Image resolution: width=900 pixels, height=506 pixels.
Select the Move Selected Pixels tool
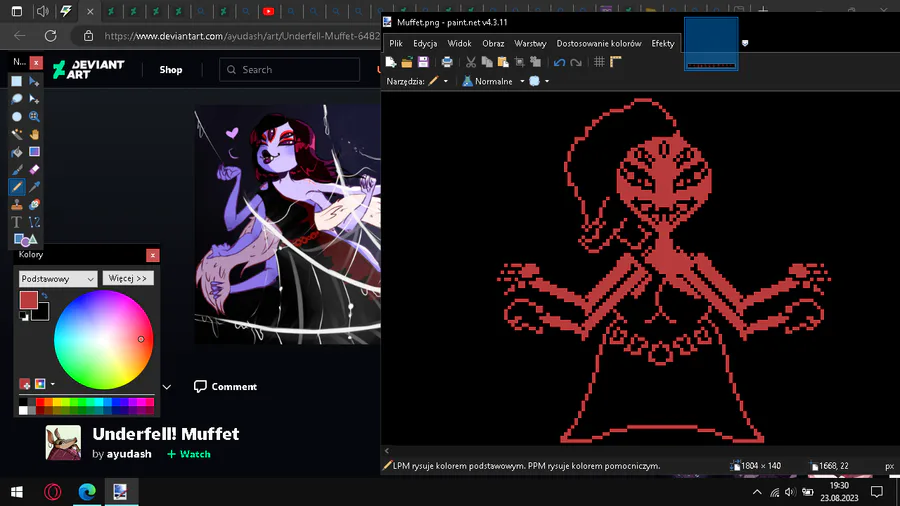pos(34,81)
